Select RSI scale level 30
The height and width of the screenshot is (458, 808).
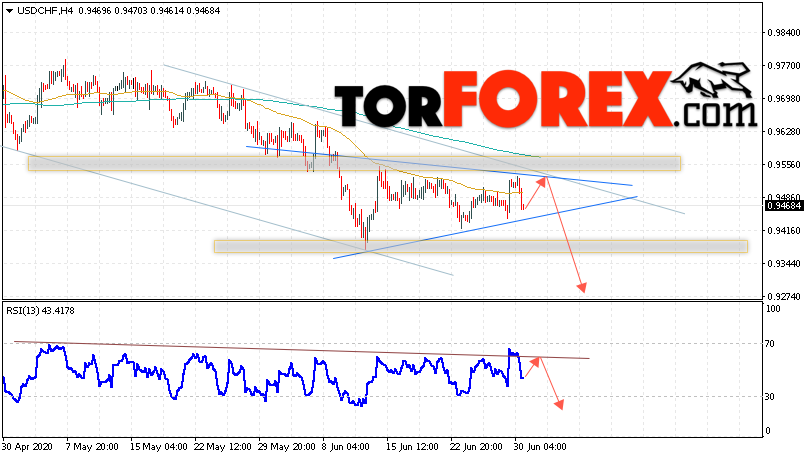pos(770,397)
